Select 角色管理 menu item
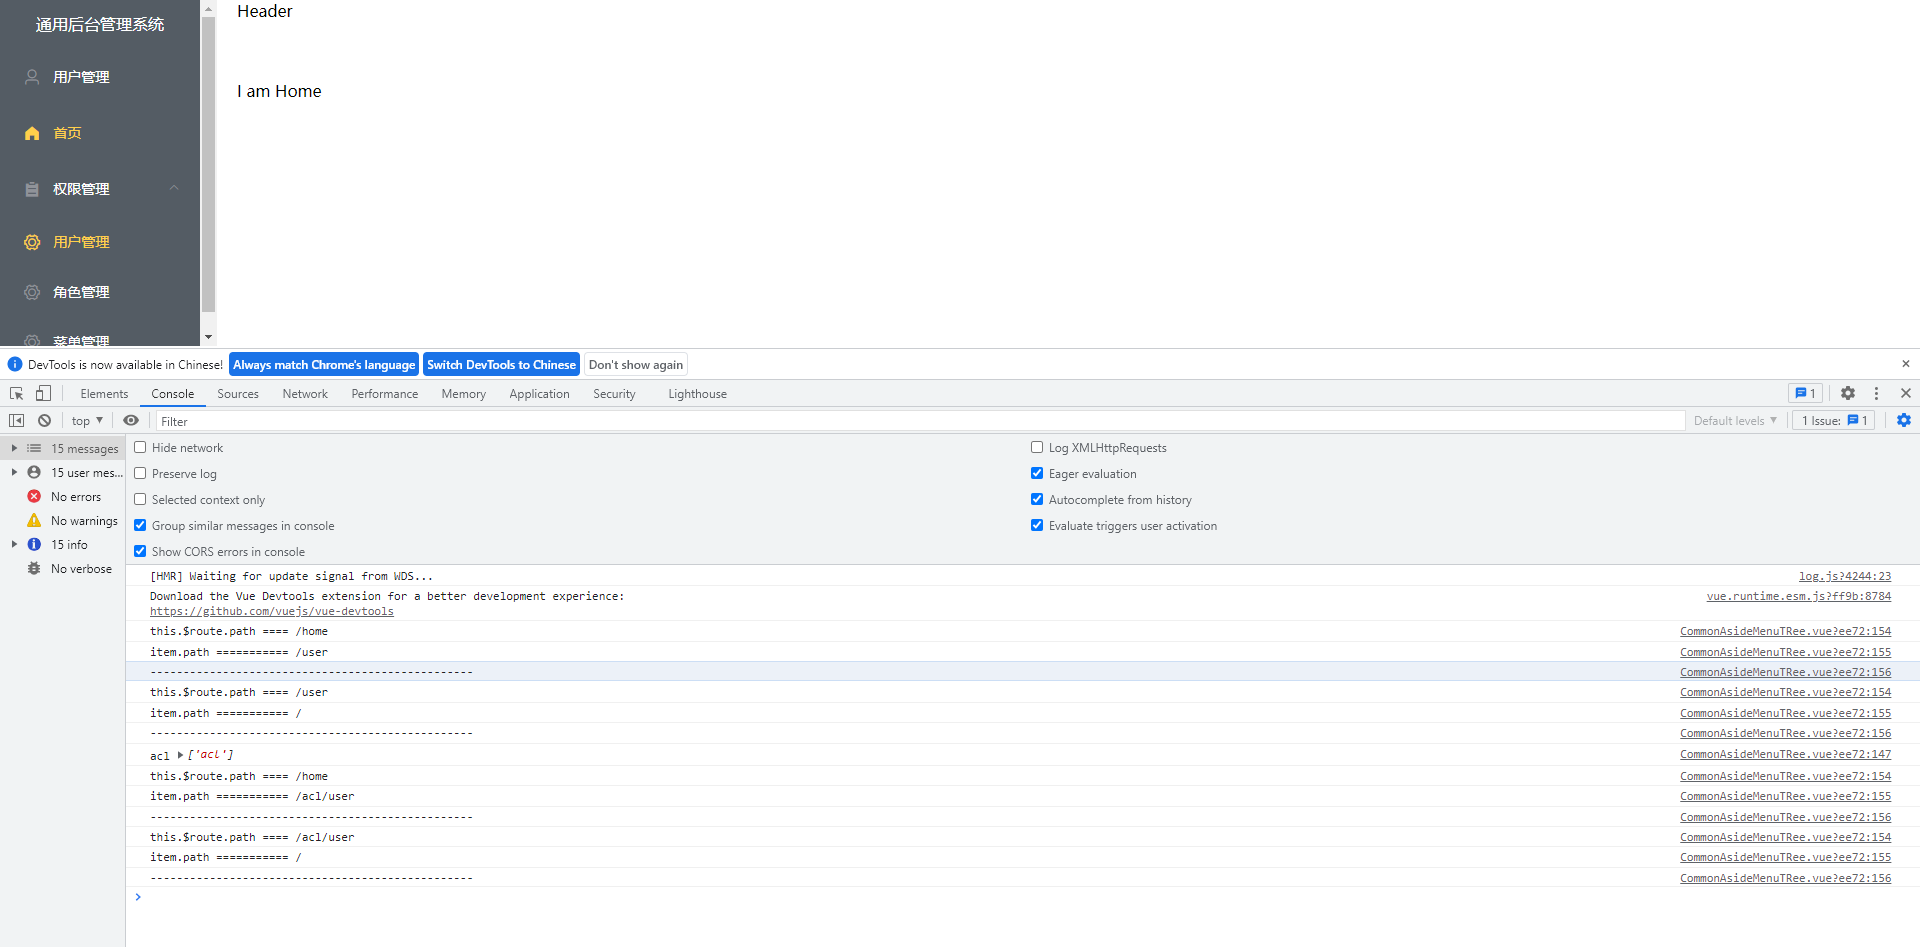 (x=100, y=292)
